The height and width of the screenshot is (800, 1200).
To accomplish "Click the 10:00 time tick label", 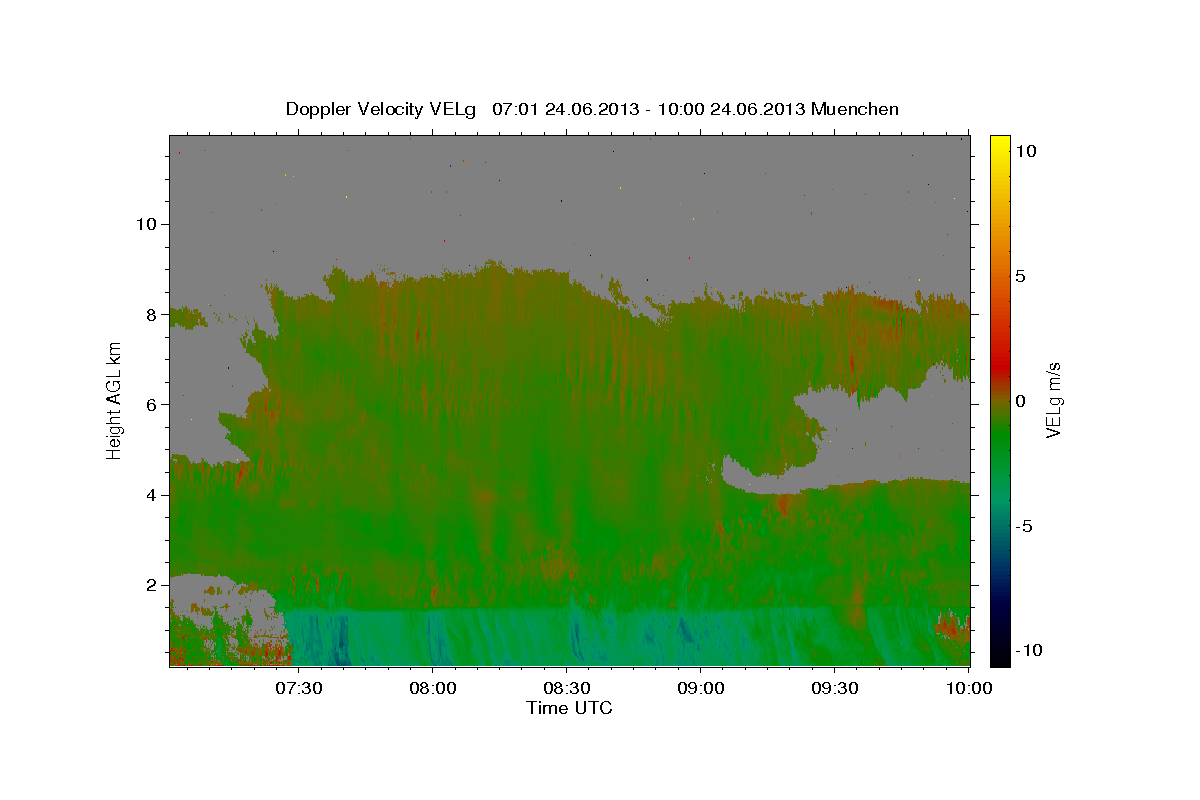I will [969, 688].
